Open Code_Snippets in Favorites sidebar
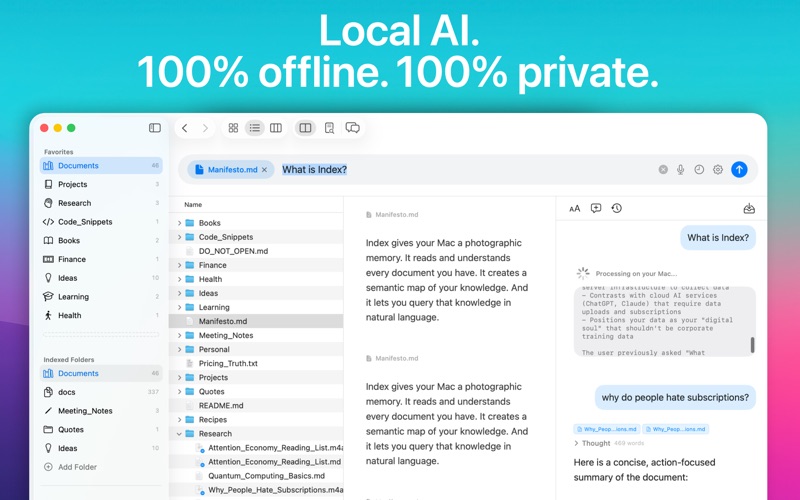The image size is (800, 500). point(101,222)
